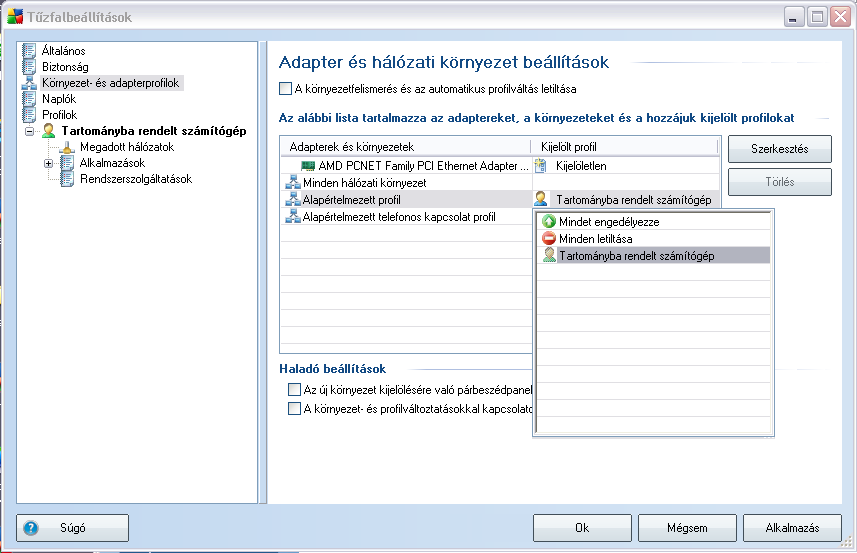Select Környezet- és adapterprofilok in the tree

pos(111,83)
